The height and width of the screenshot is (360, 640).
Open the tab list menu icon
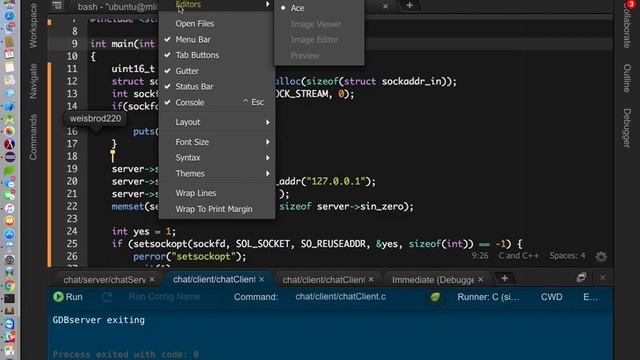coord(57,5)
